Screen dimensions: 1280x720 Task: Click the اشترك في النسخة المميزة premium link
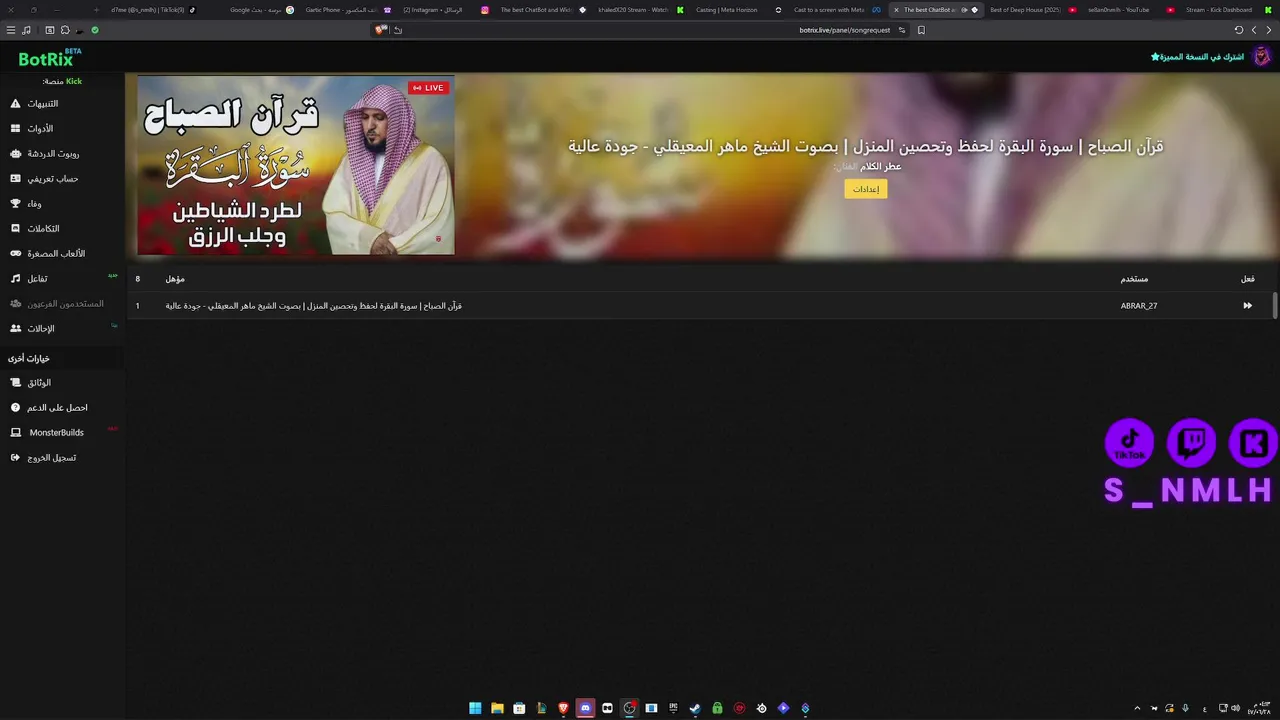[x=1197, y=57]
